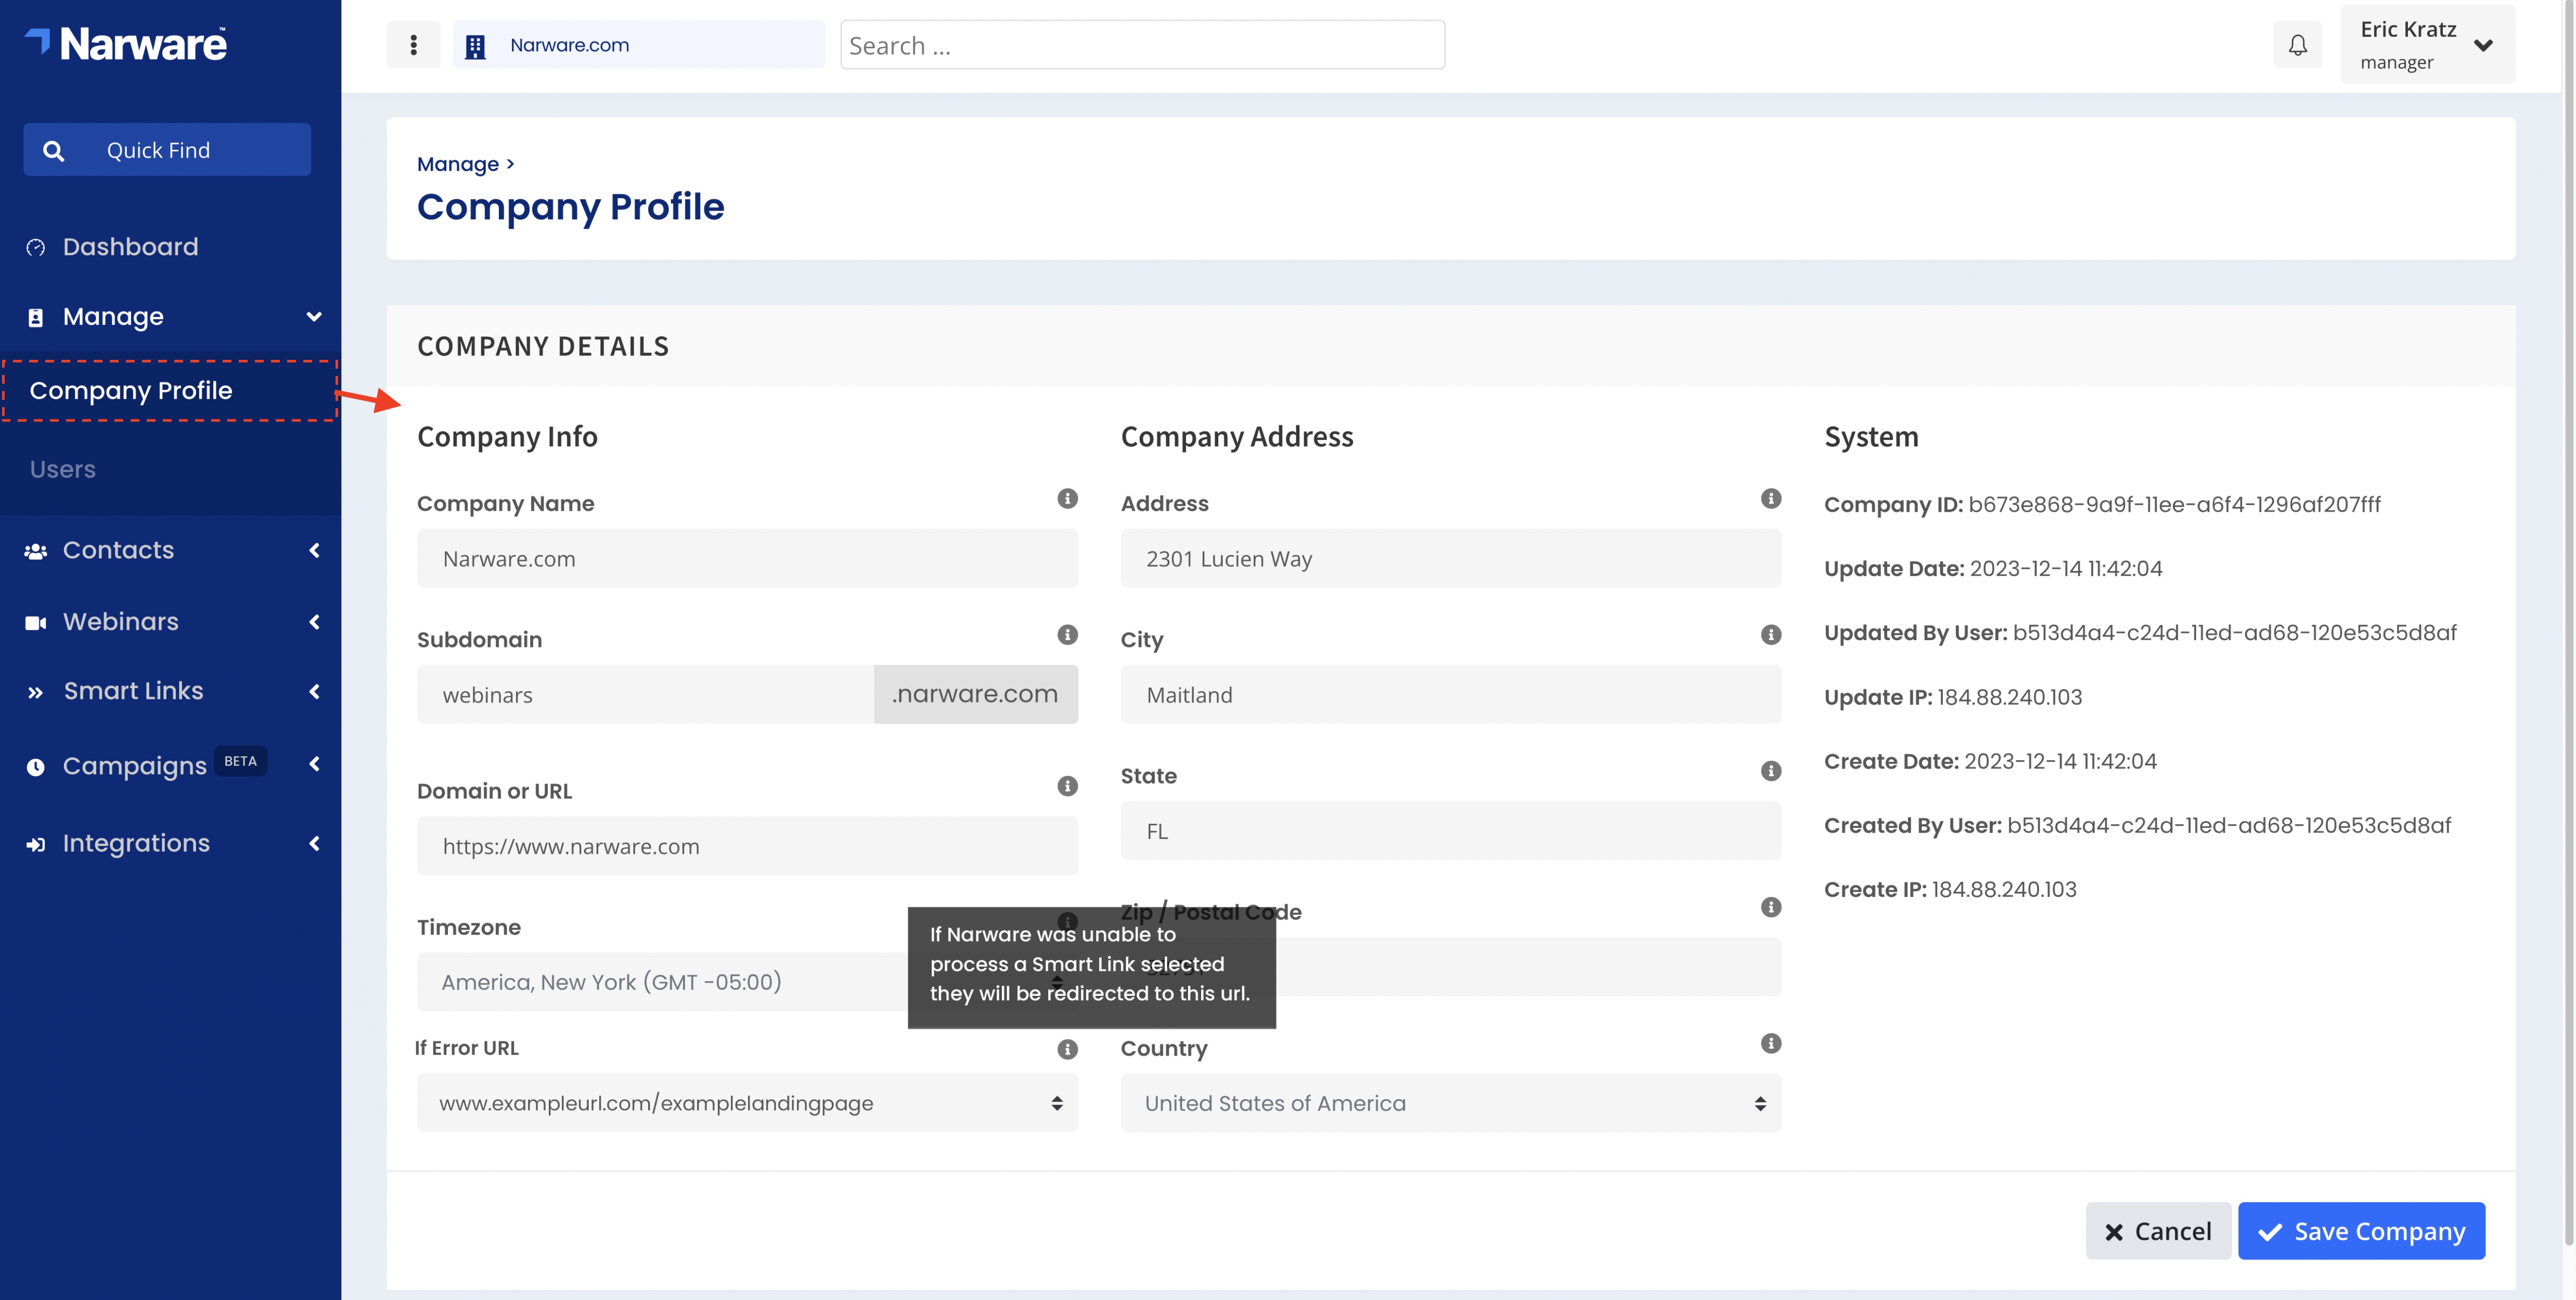Click the Manage badge icon
The image size is (2576, 1300).
click(x=36, y=317)
